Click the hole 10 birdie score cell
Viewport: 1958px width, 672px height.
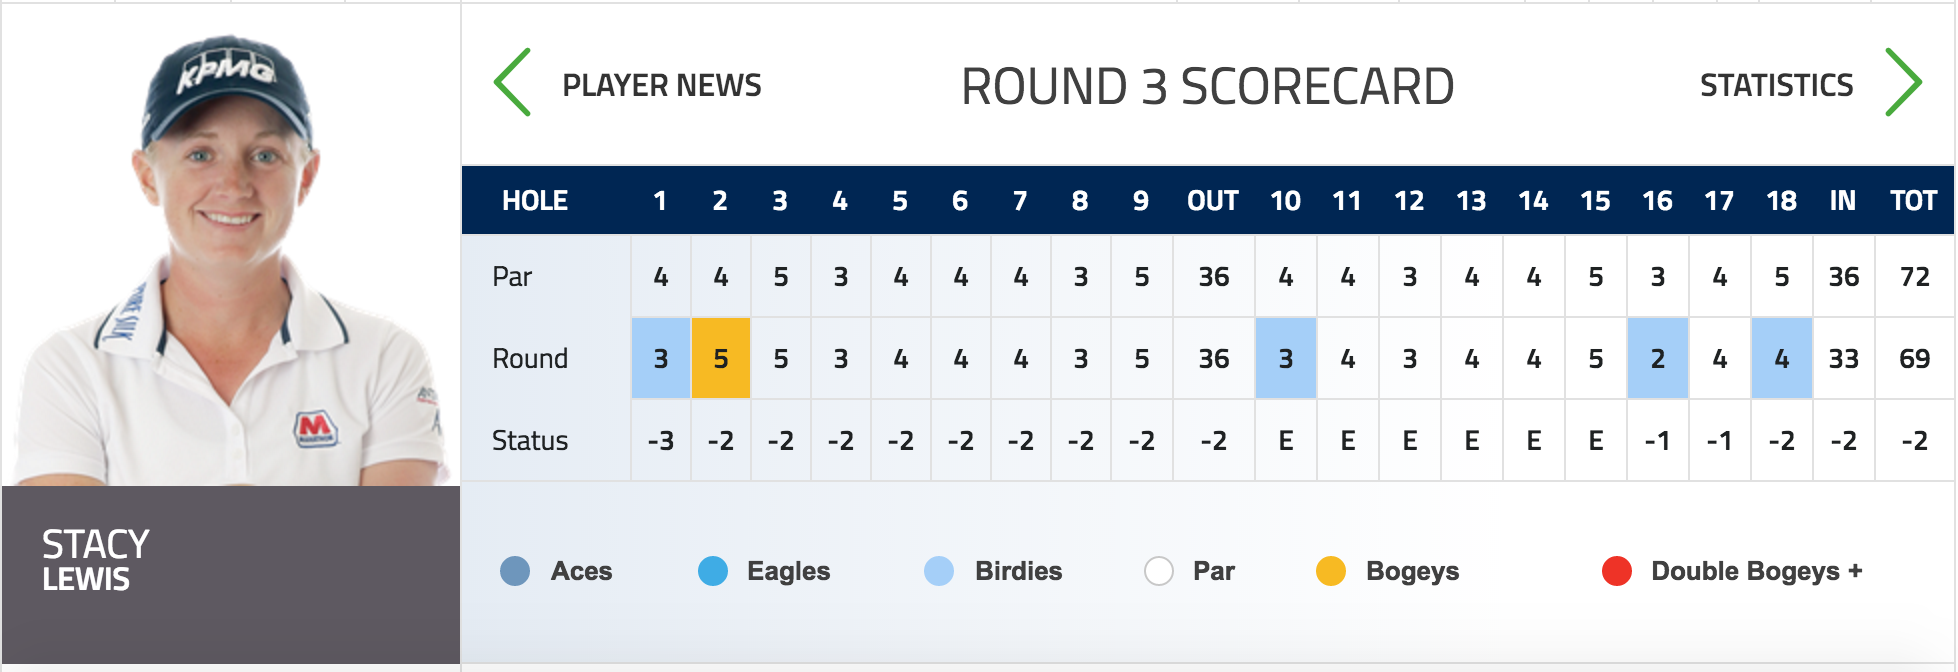tap(1285, 358)
